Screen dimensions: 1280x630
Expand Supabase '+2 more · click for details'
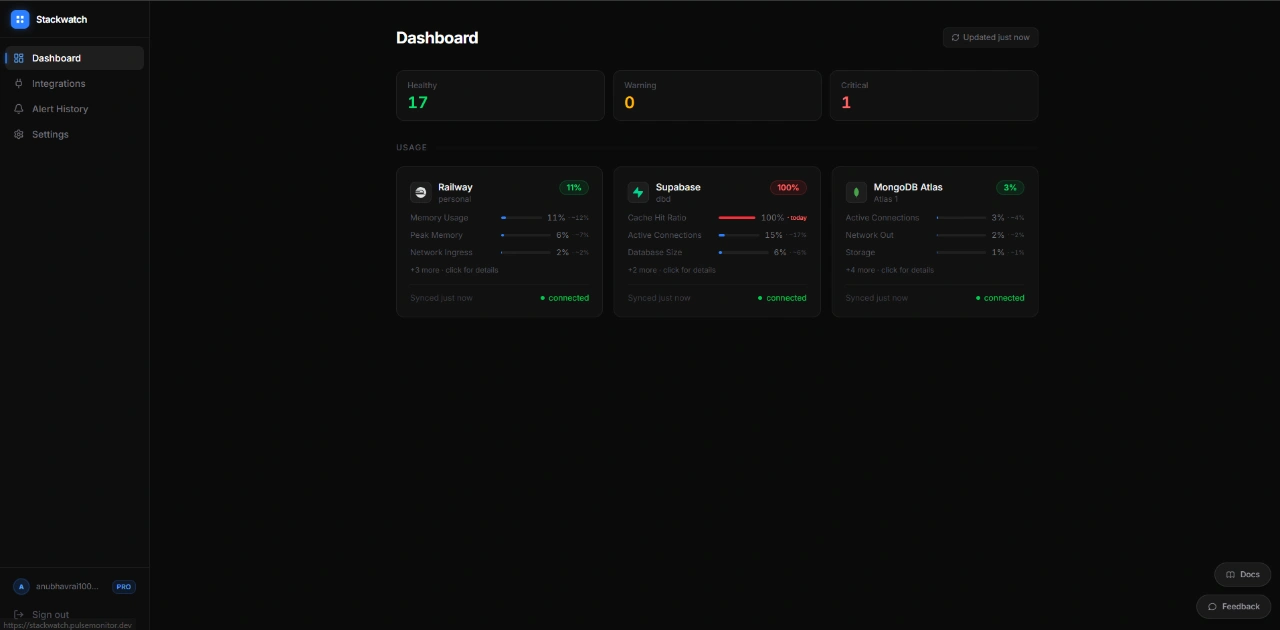click(672, 270)
